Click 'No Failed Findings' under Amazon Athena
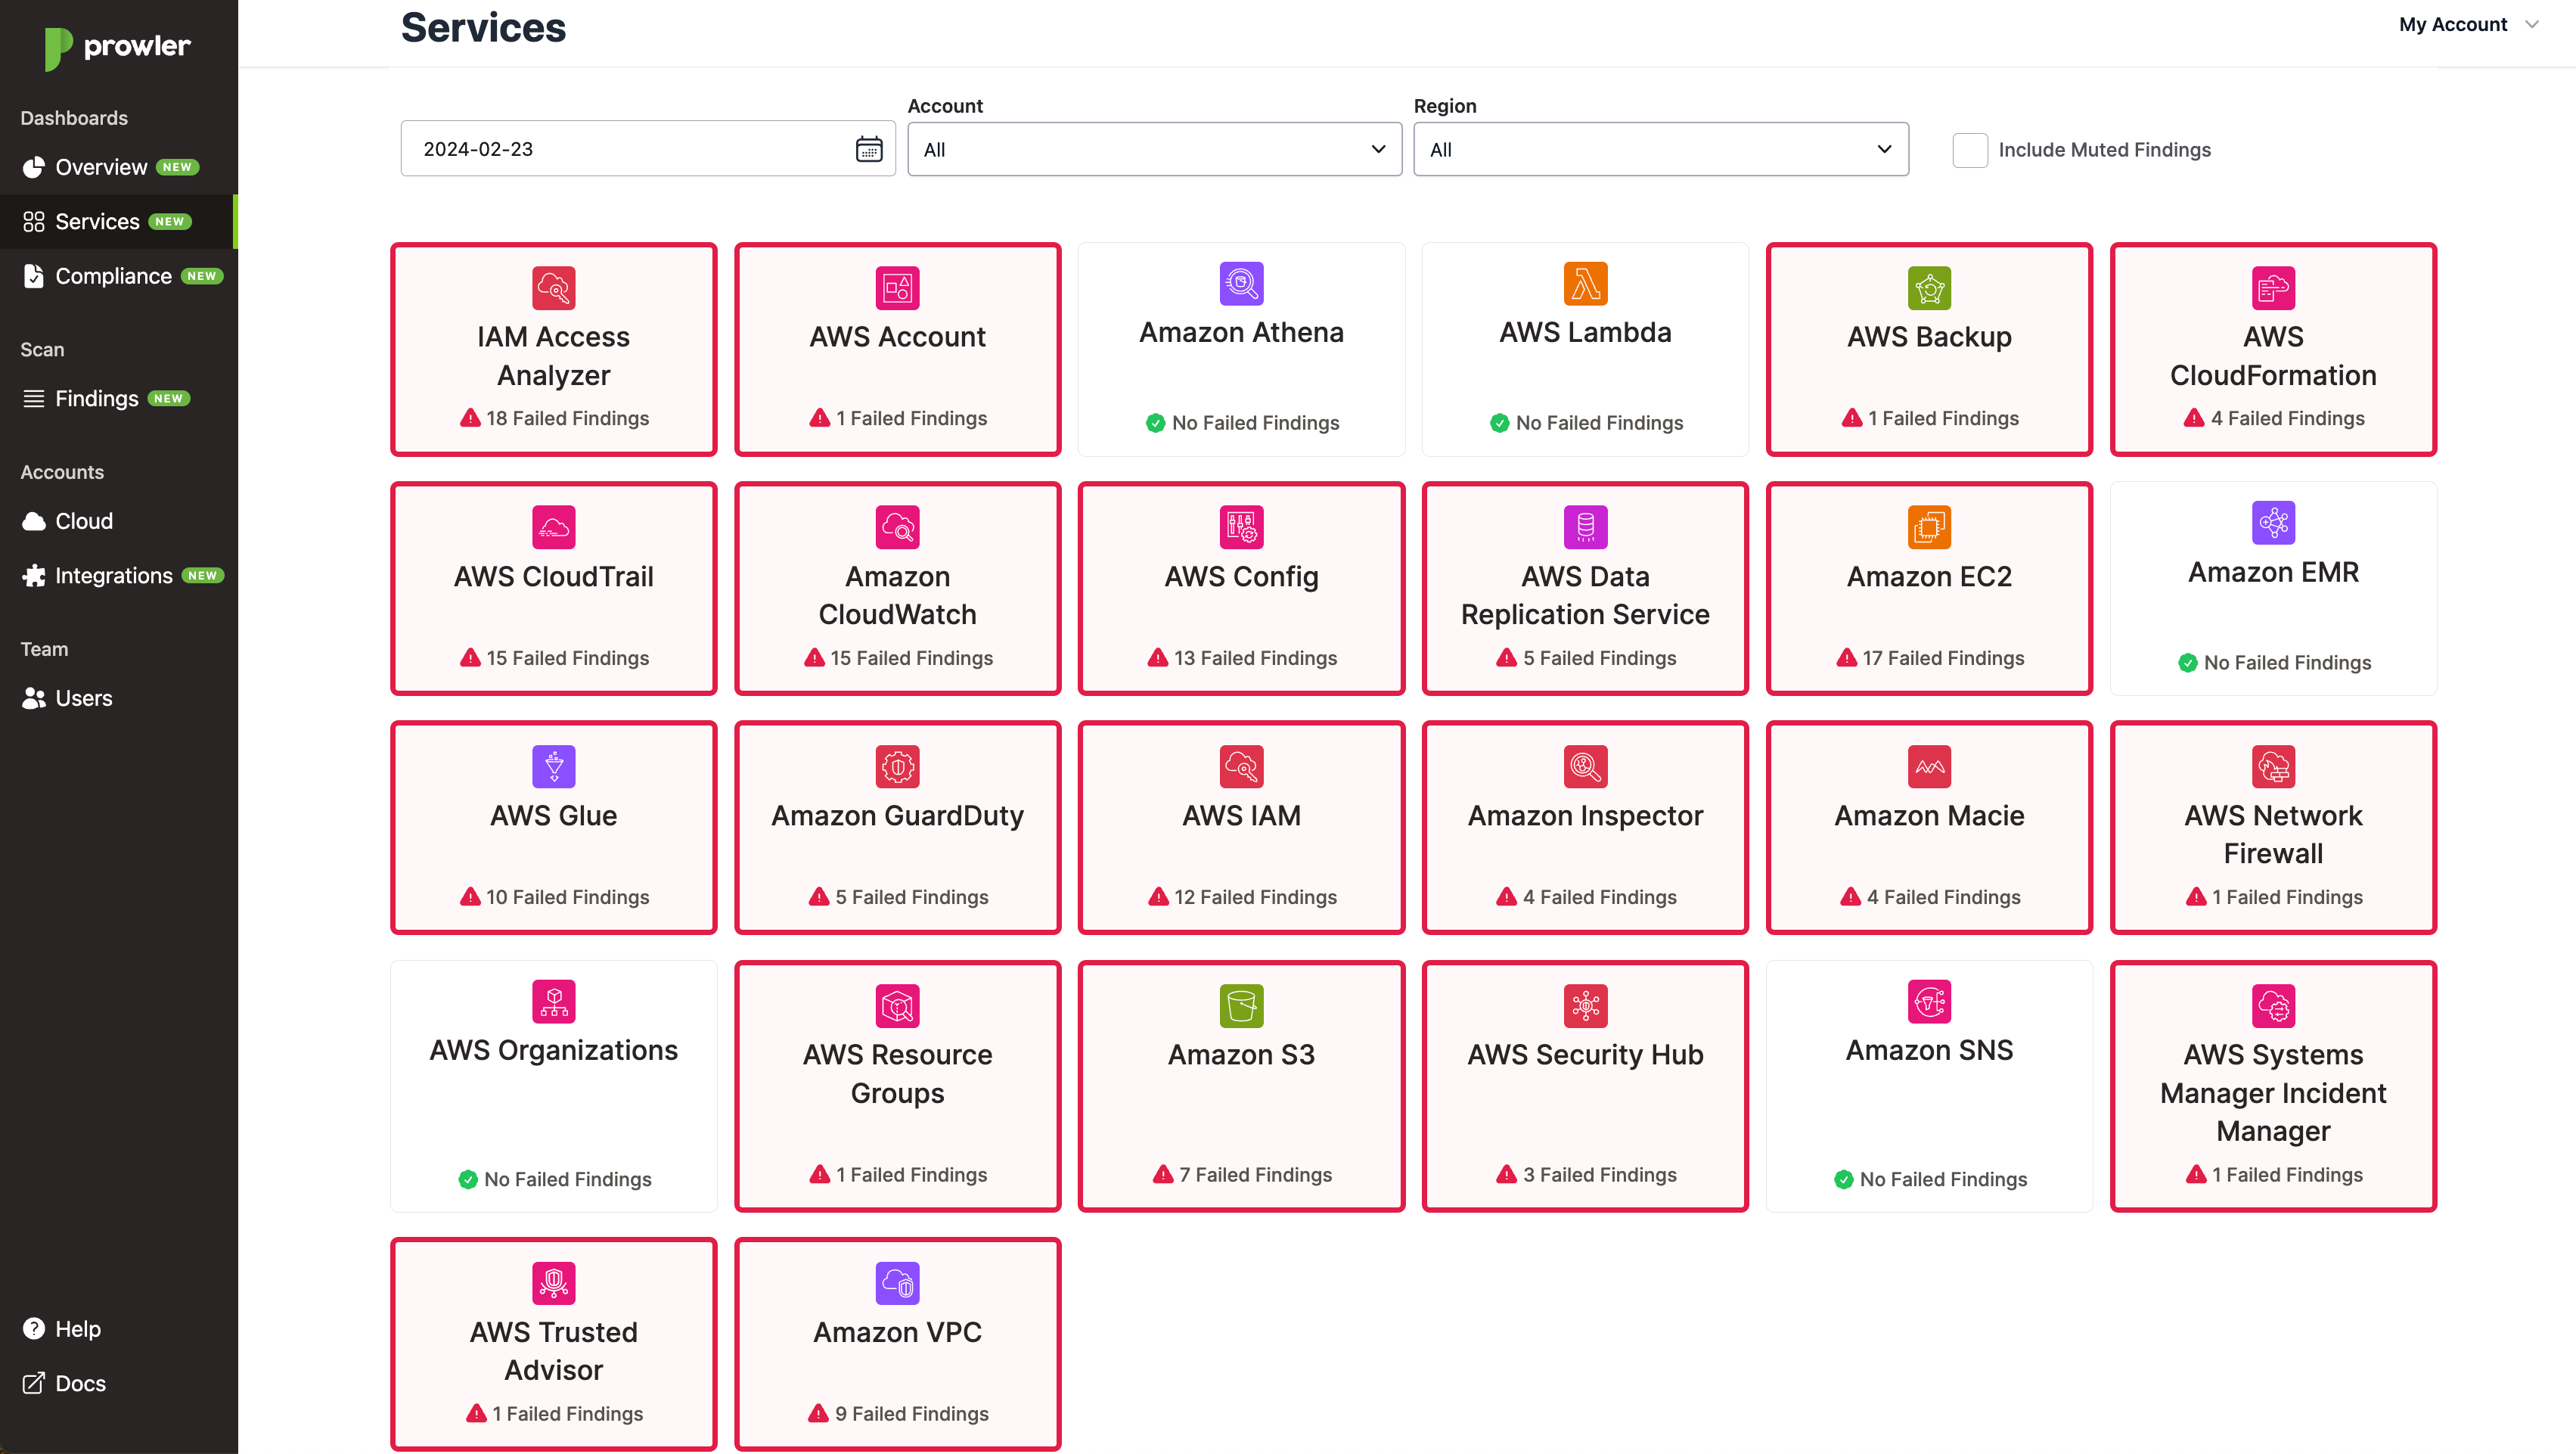Viewport: 2576px width, 1454px height. 1241,423
